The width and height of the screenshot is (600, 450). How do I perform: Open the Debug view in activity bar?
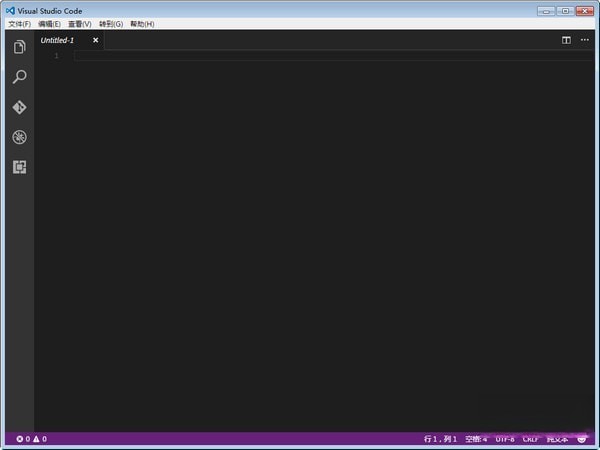pos(20,137)
